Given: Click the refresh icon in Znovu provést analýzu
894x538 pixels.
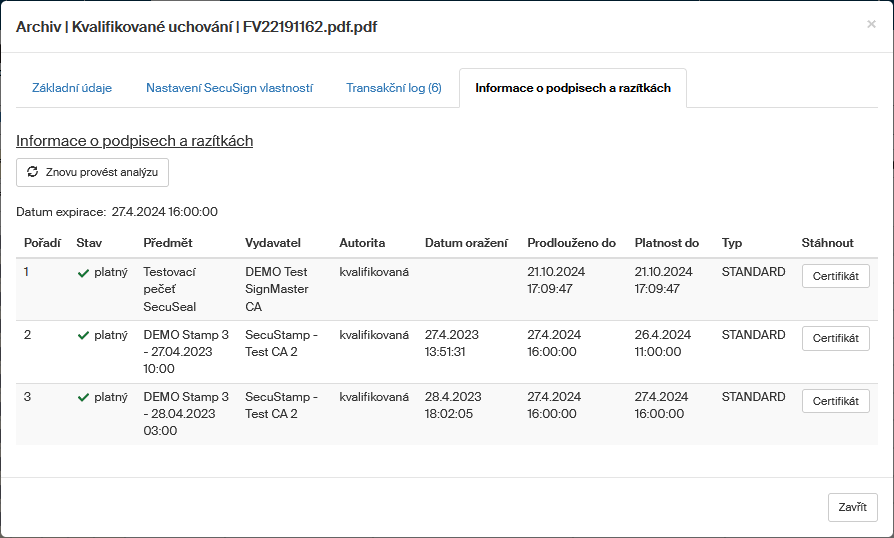Looking at the screenshot, I should tap(33, 172).
